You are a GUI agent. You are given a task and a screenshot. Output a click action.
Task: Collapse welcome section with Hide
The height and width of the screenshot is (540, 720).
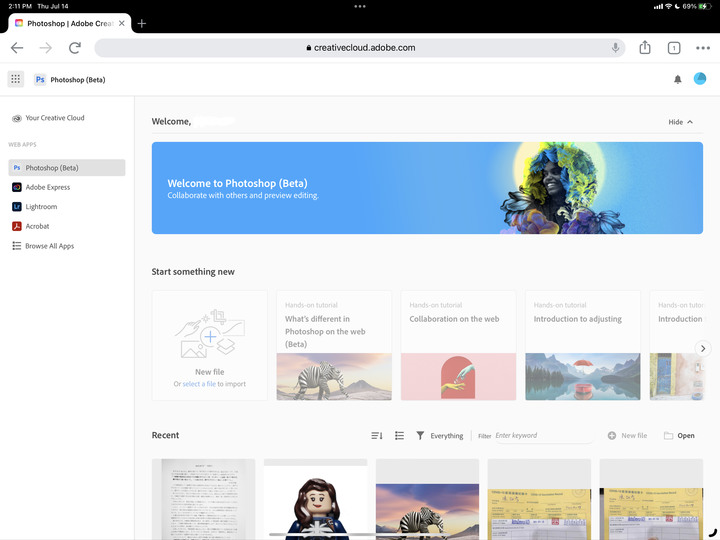pos(681,122)
